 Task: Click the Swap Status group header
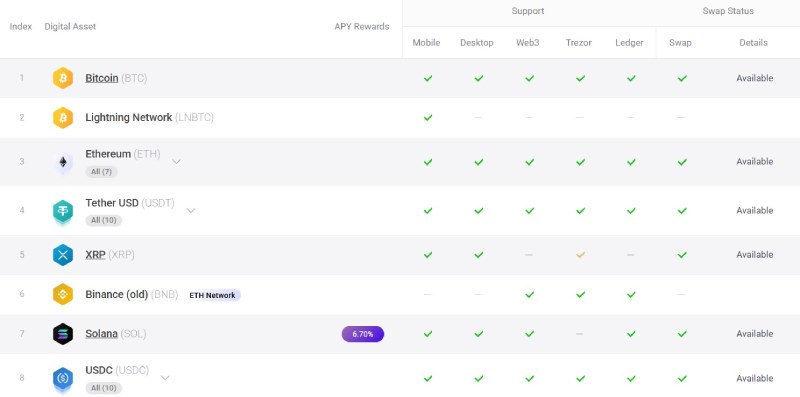click(728, 11)
